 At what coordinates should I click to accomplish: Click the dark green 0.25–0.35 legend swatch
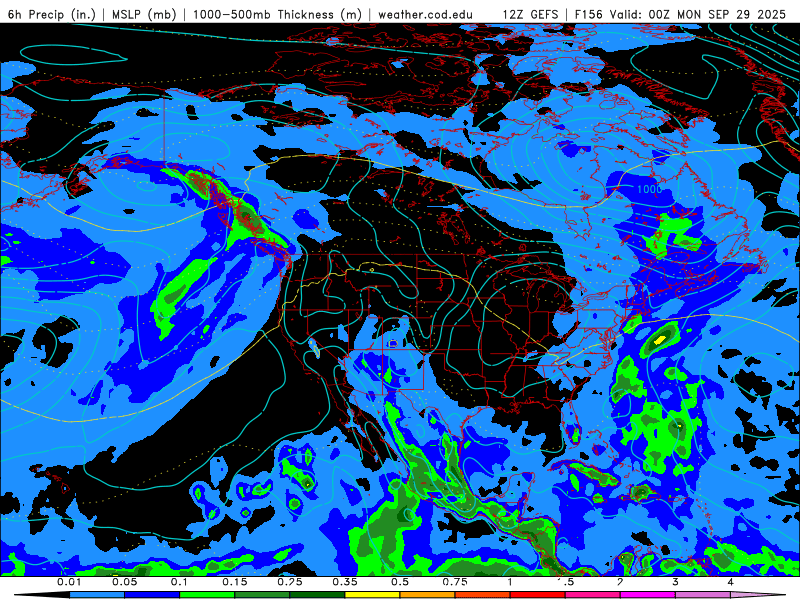317,595
